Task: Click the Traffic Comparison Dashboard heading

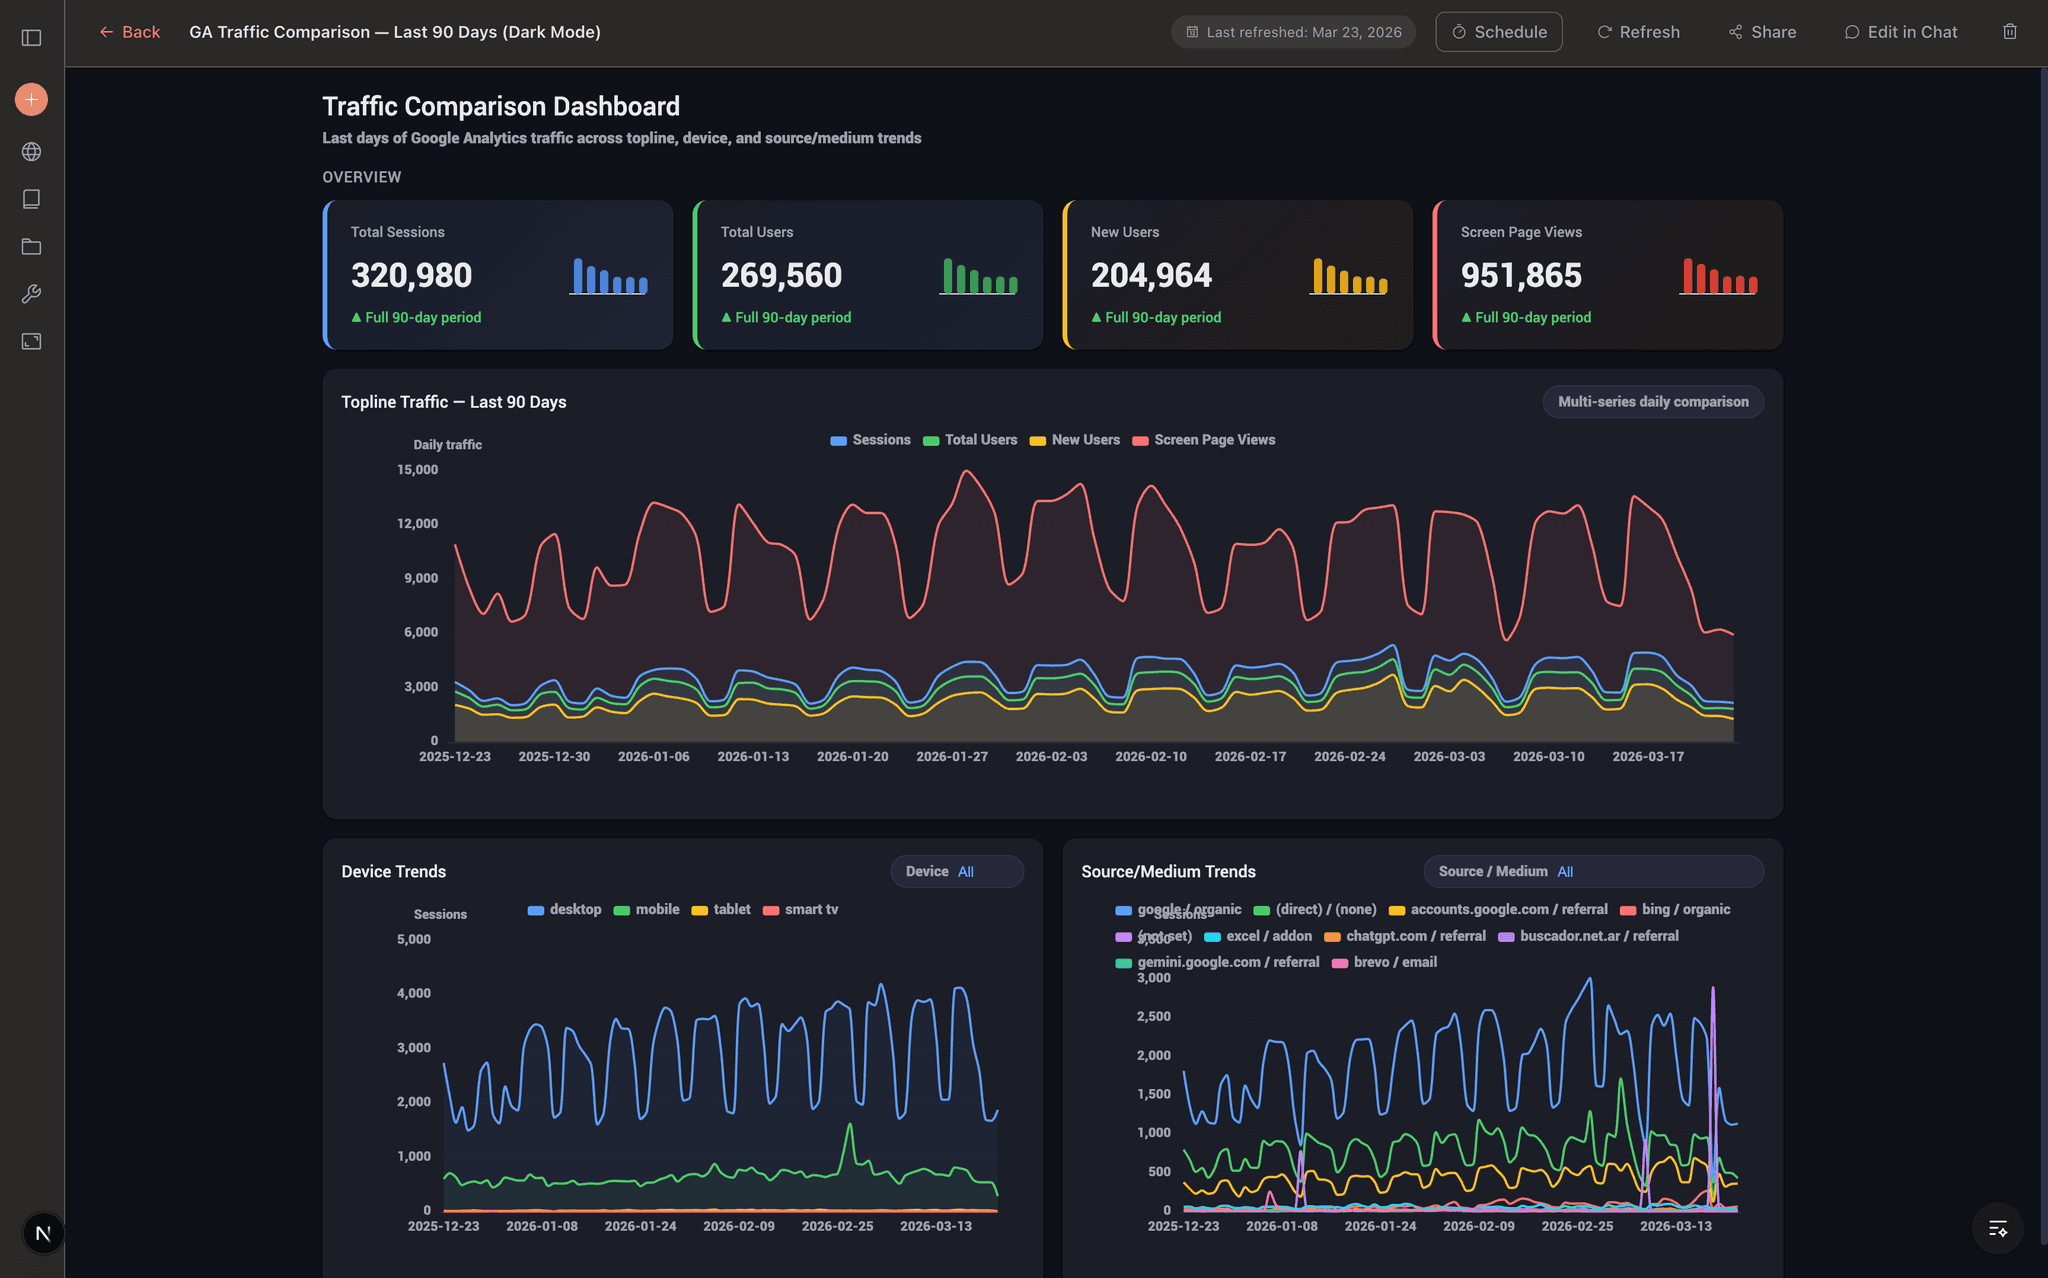Action: [501, 107]
